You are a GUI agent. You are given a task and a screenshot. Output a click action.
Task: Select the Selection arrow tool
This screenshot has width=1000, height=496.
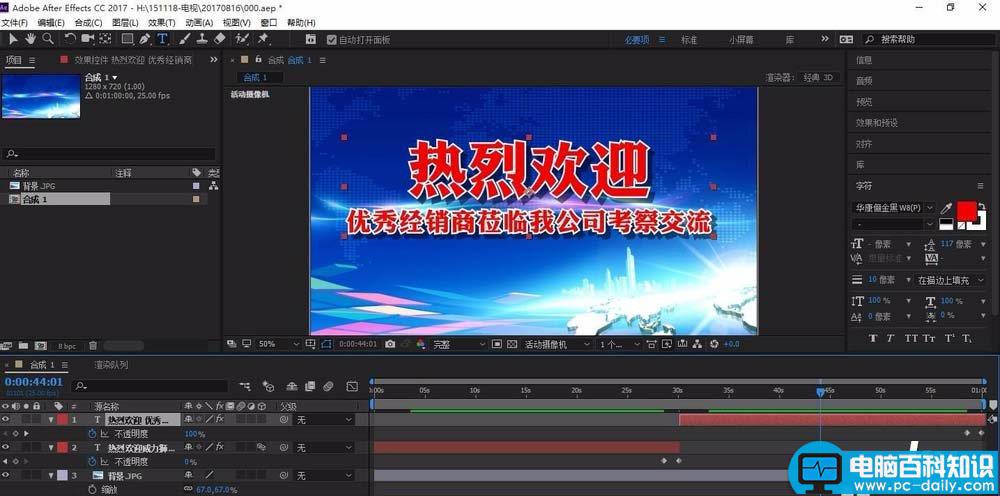(13, 39)
